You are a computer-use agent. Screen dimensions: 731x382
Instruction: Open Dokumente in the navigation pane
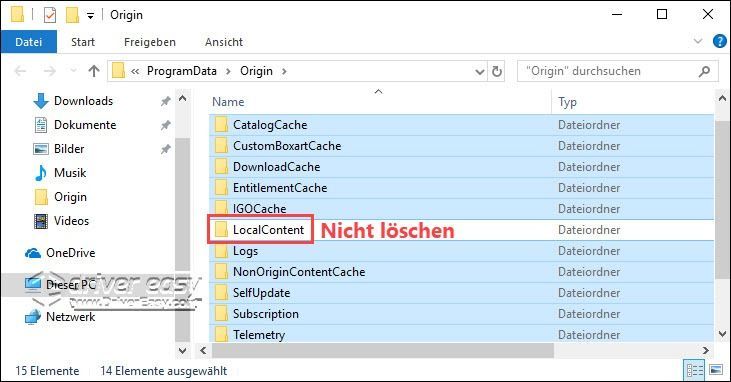(x=85, y=125)
